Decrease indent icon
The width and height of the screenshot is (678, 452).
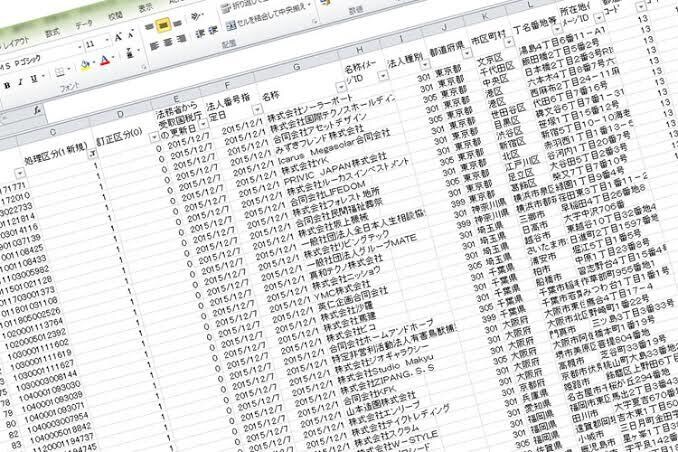point(200,34)
